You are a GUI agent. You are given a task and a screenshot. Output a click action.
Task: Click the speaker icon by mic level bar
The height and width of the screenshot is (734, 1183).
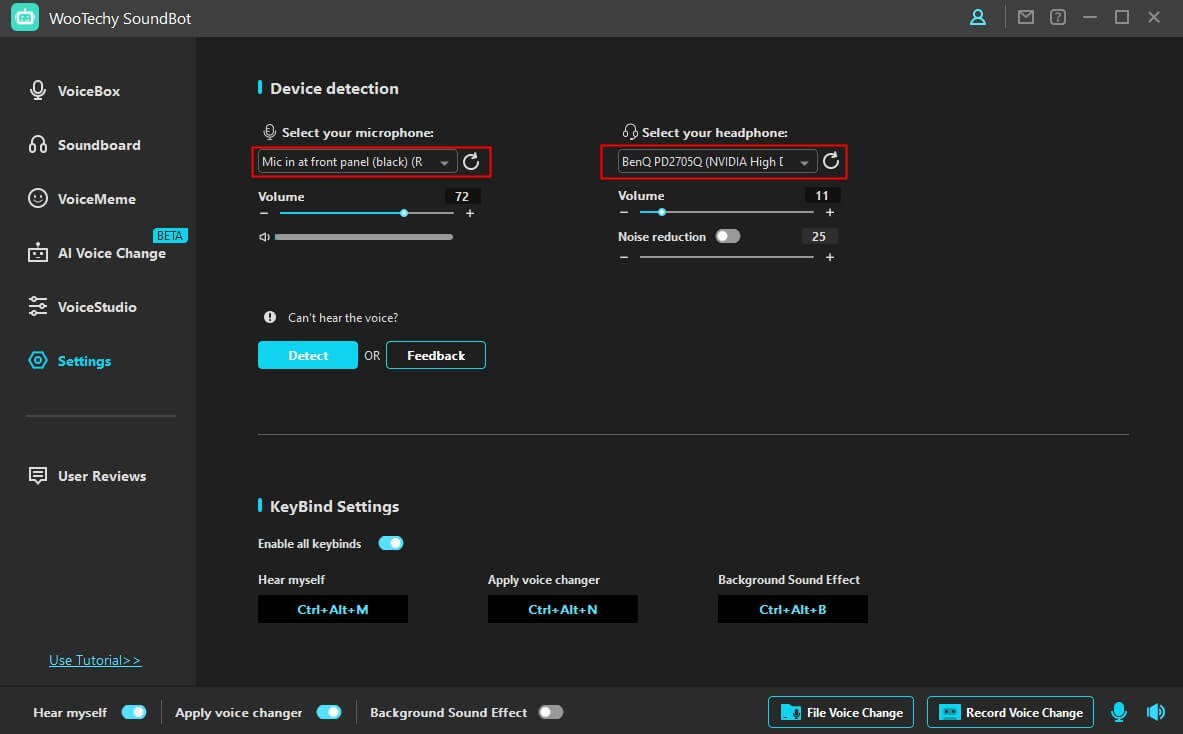[264, 237]
